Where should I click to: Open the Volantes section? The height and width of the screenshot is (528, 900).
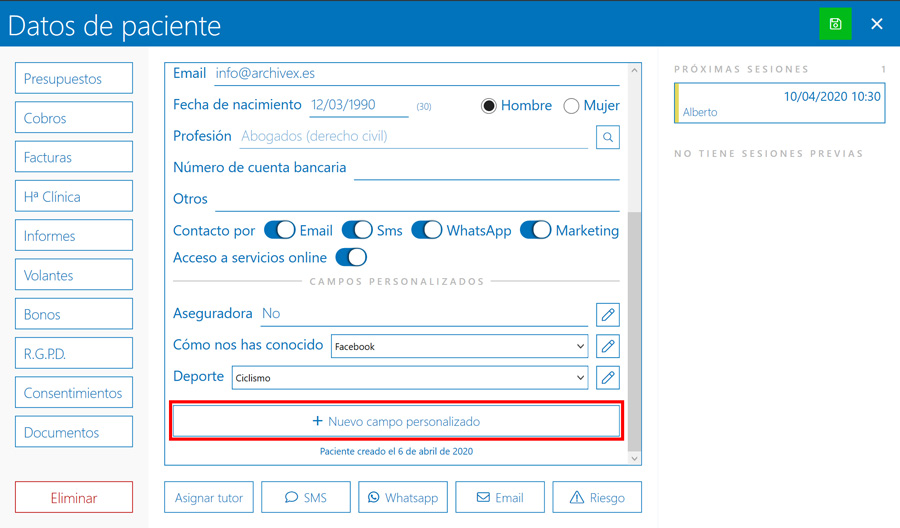click(74, 274)
